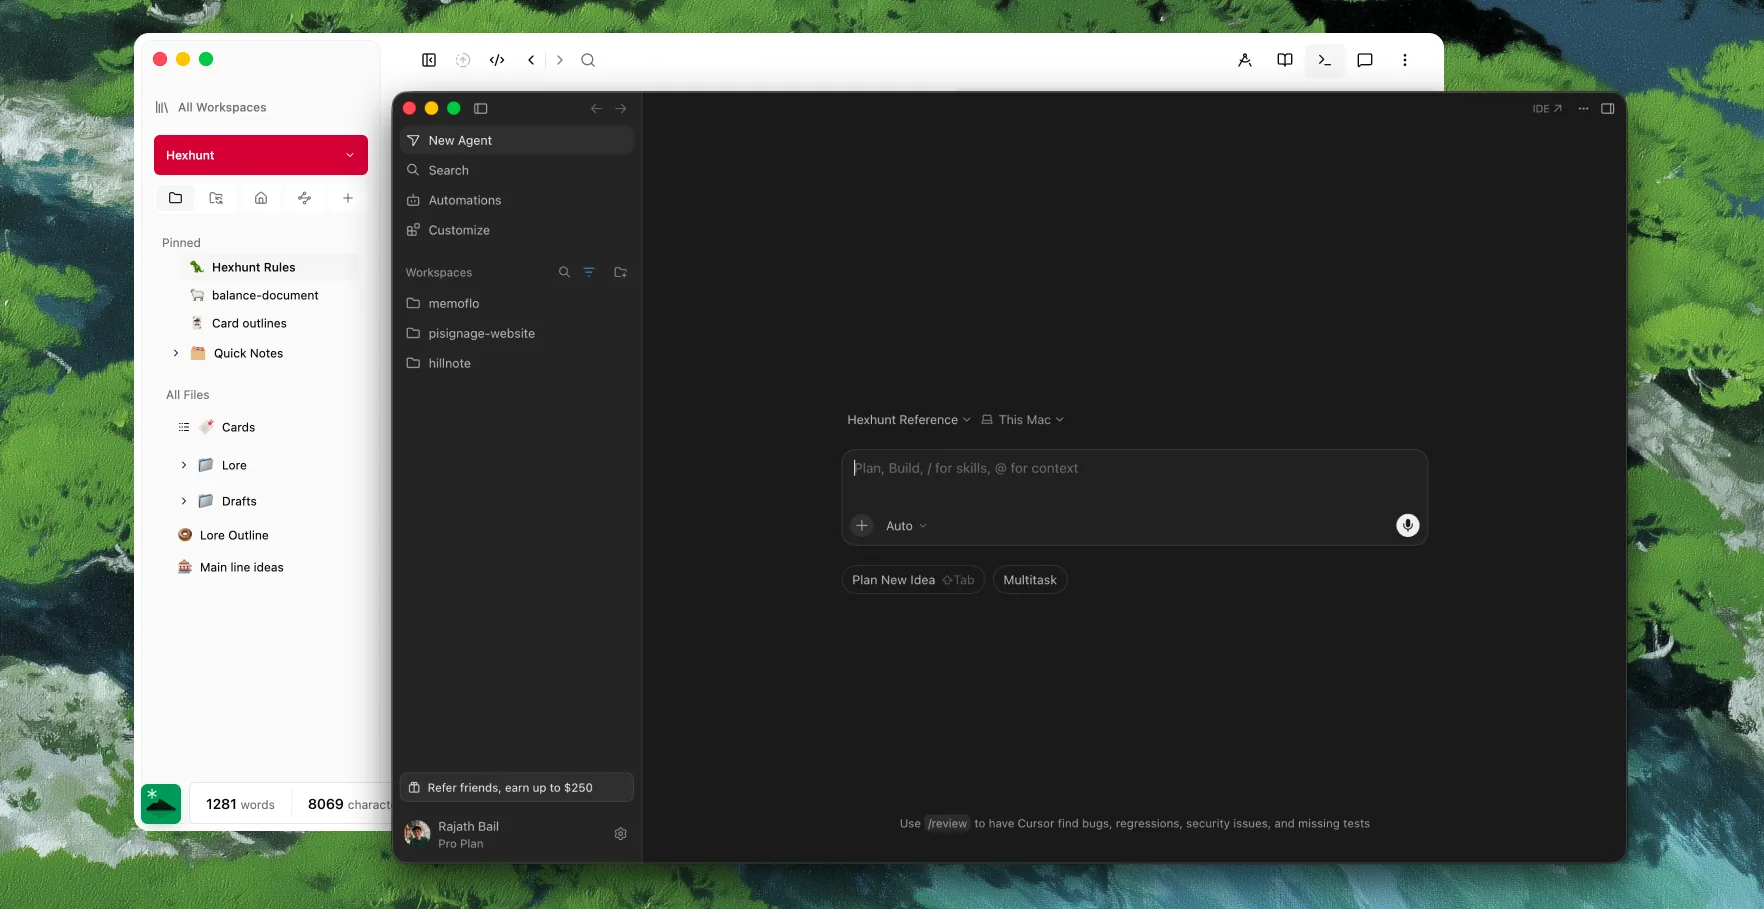This screenshot has height=909, width=1764.
Task: Open Automations in the Cursor sidebar
Action: (517, 200)
